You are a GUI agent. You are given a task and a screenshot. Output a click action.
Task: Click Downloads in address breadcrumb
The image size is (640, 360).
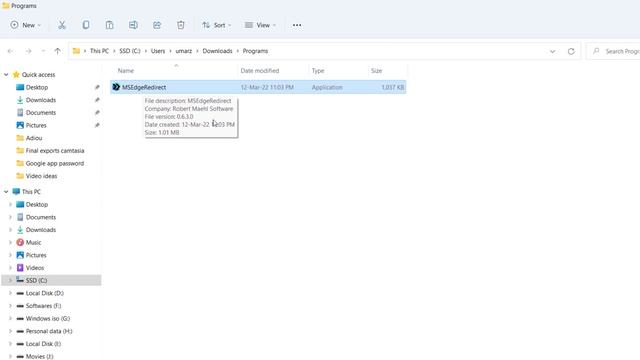coord(217,51)
